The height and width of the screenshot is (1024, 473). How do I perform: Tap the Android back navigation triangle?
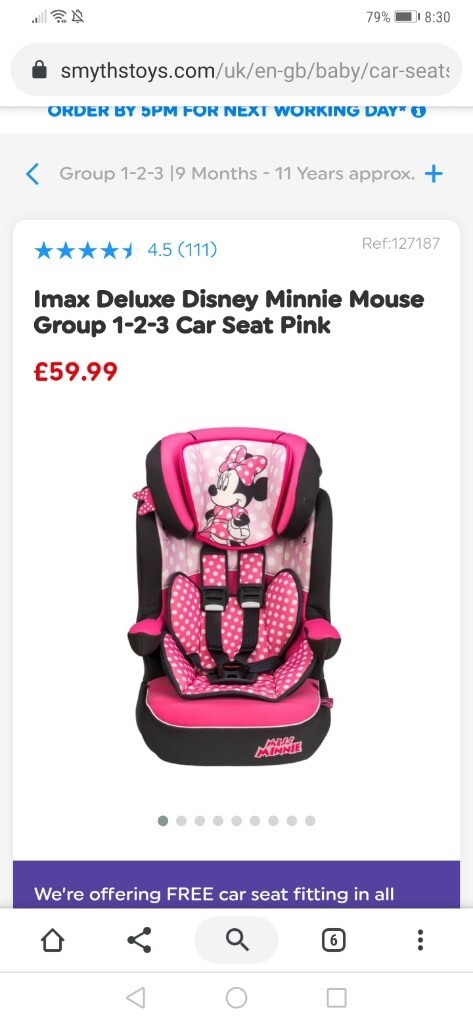click(x=135, y=997)
